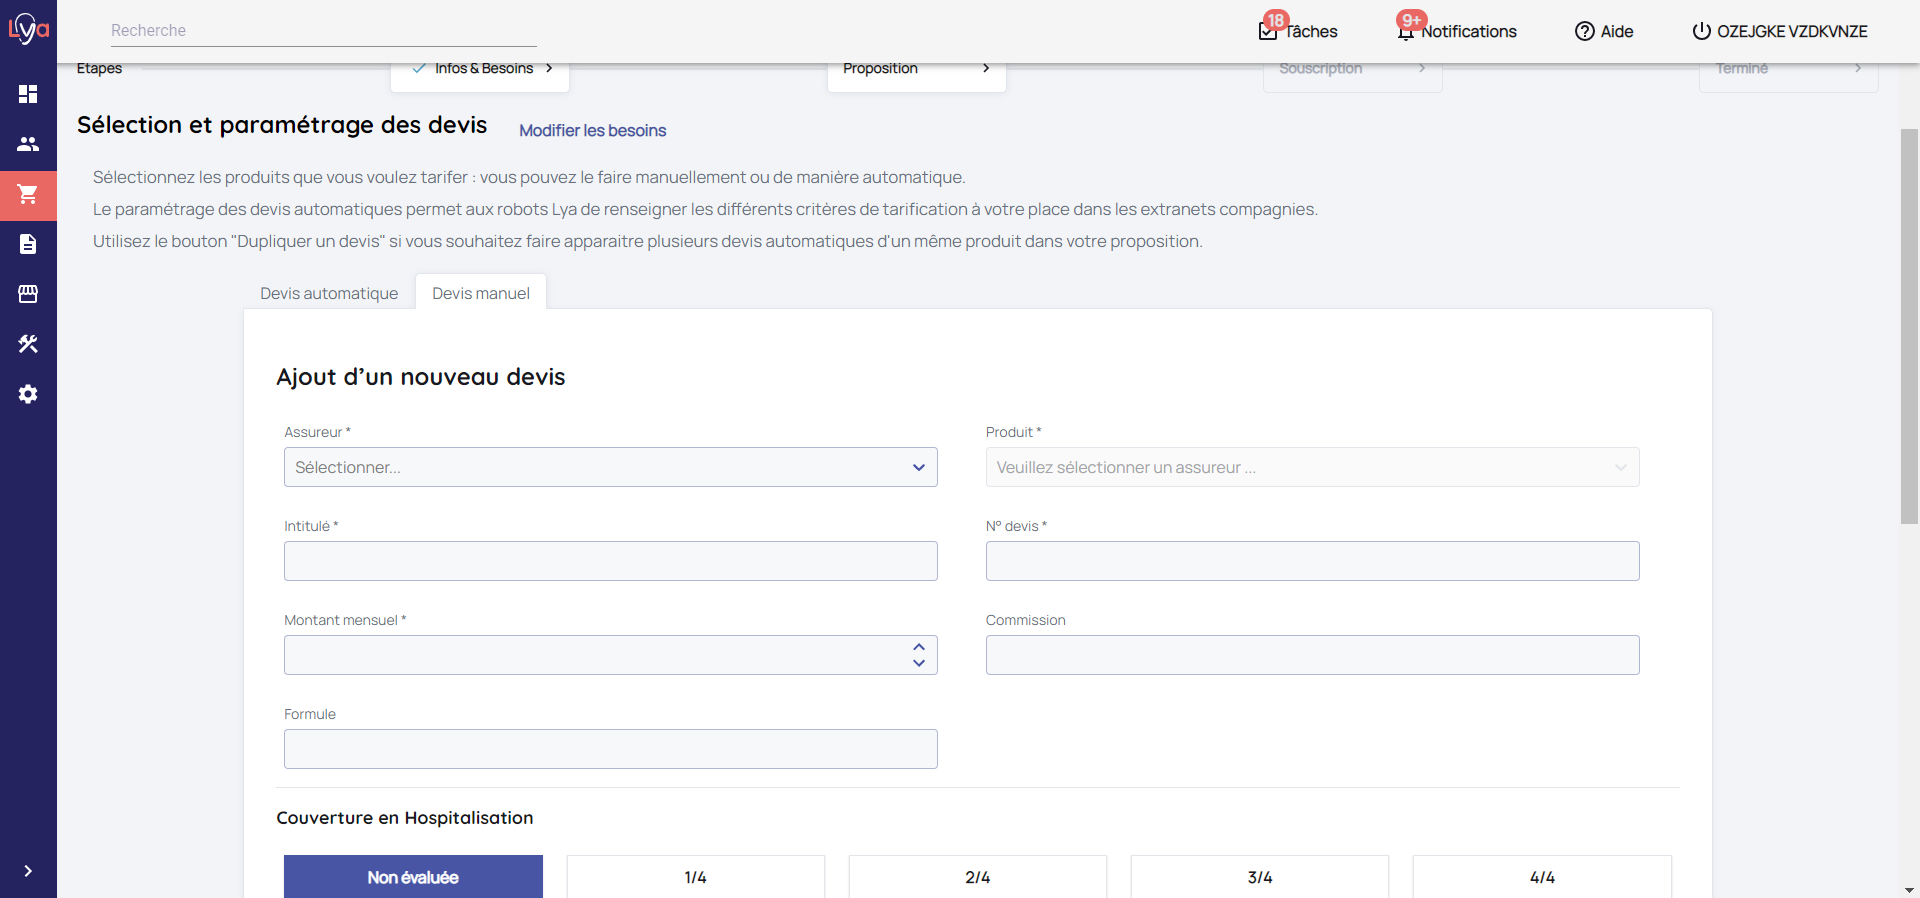The width and height of the screenshot is (1920, 898).
Task: Open the documents icon in sidebar
Action: coord(28,244)
